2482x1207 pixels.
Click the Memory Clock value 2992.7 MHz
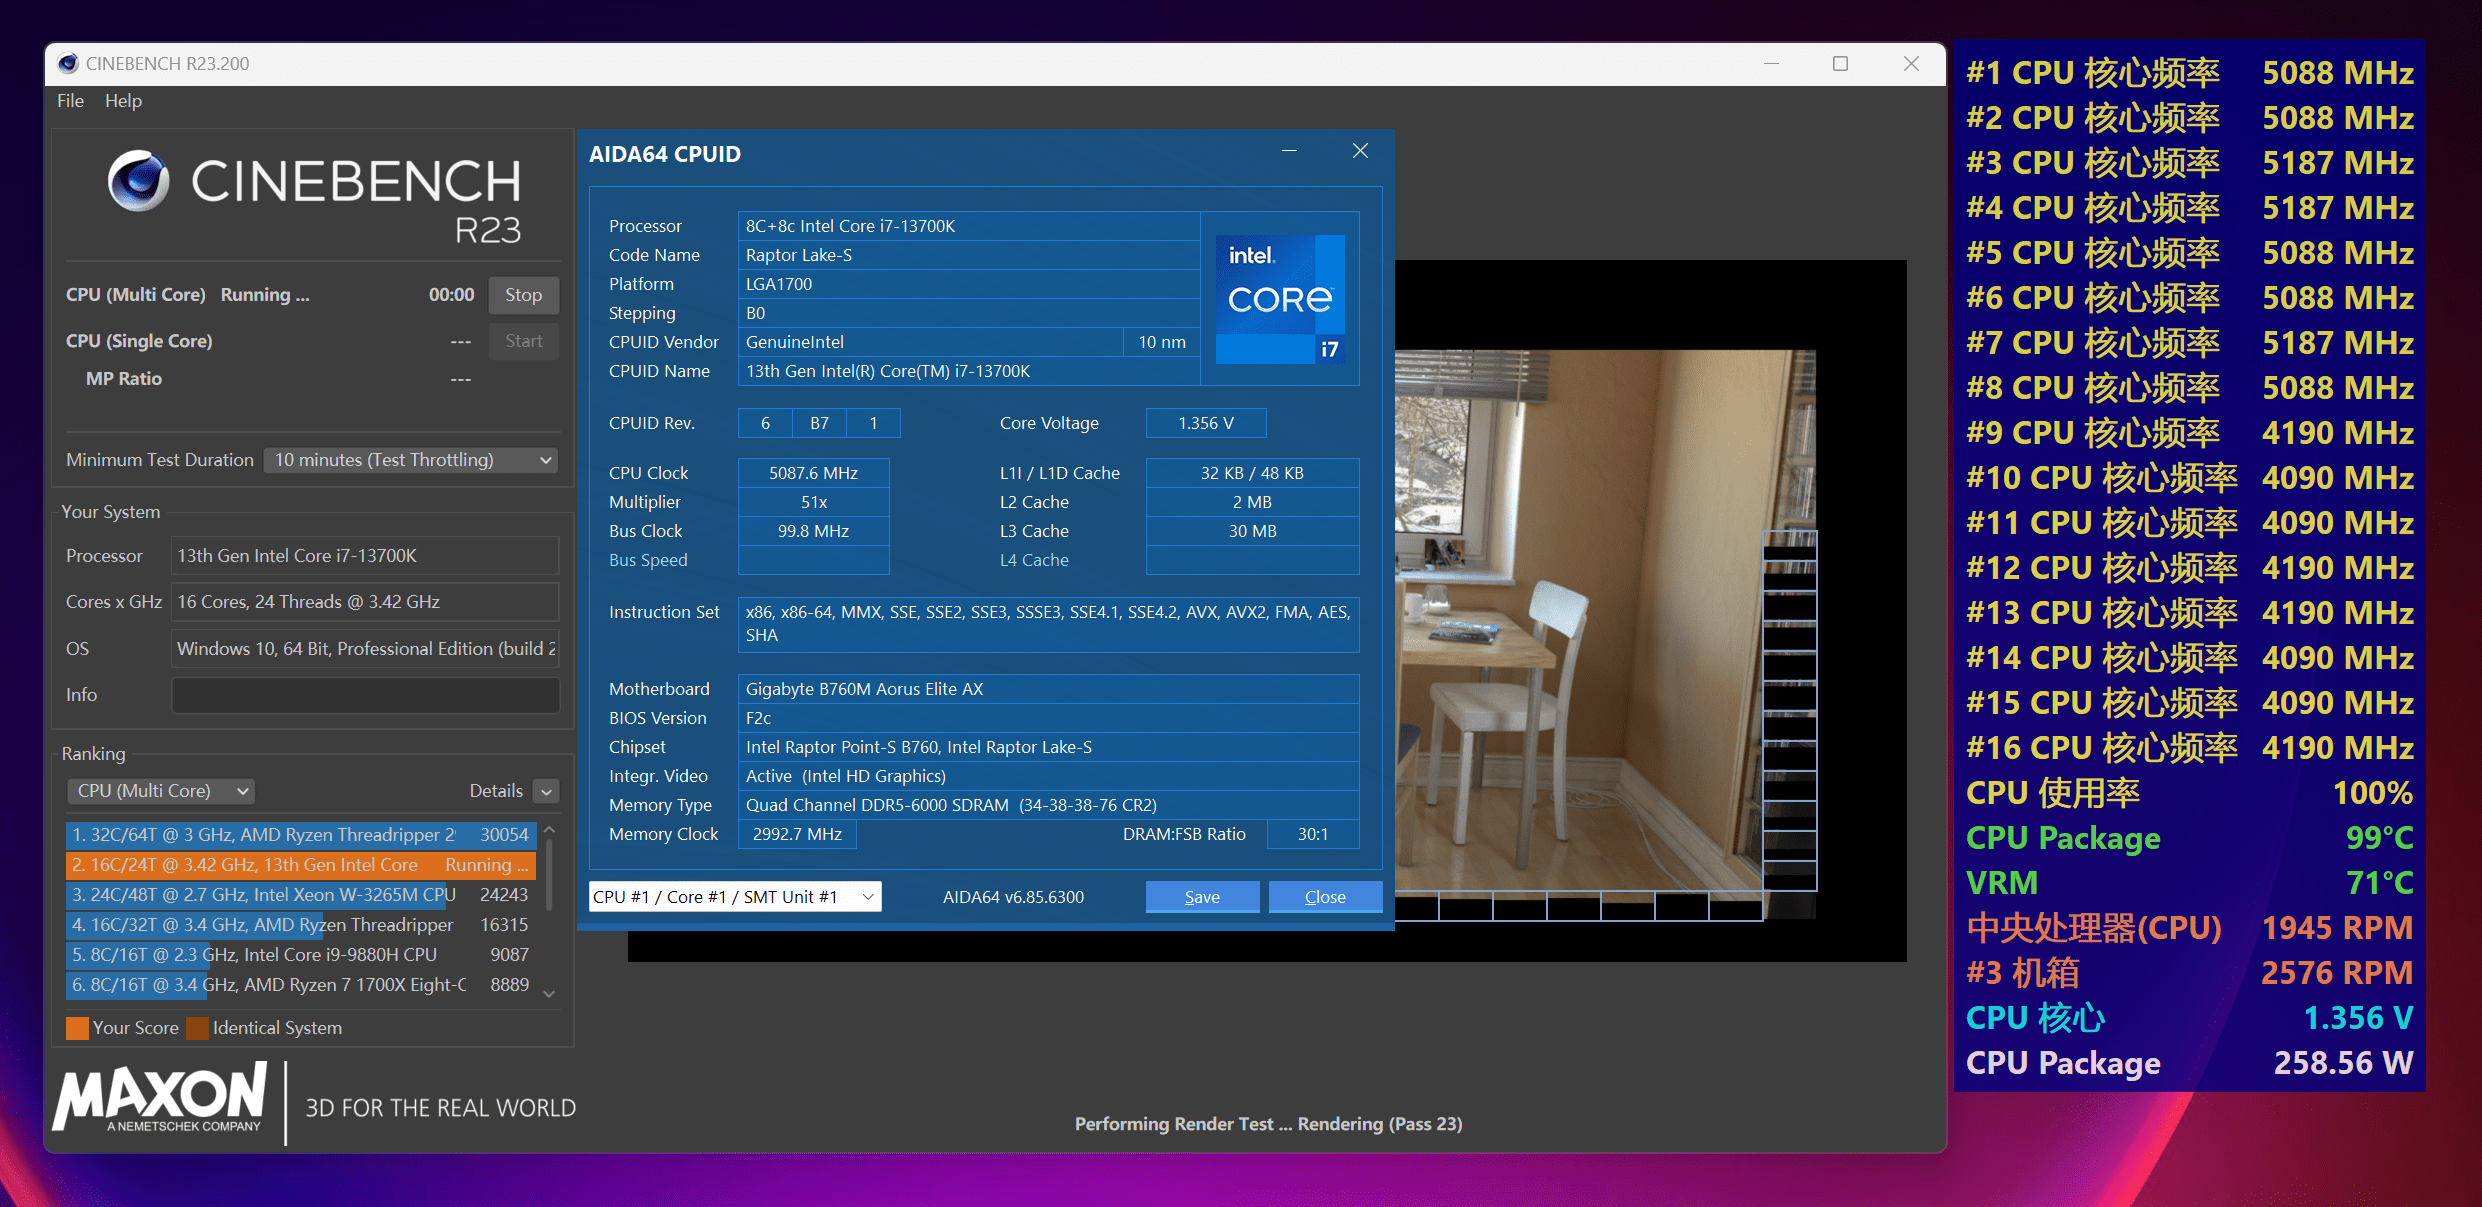[x=797, y=834]
